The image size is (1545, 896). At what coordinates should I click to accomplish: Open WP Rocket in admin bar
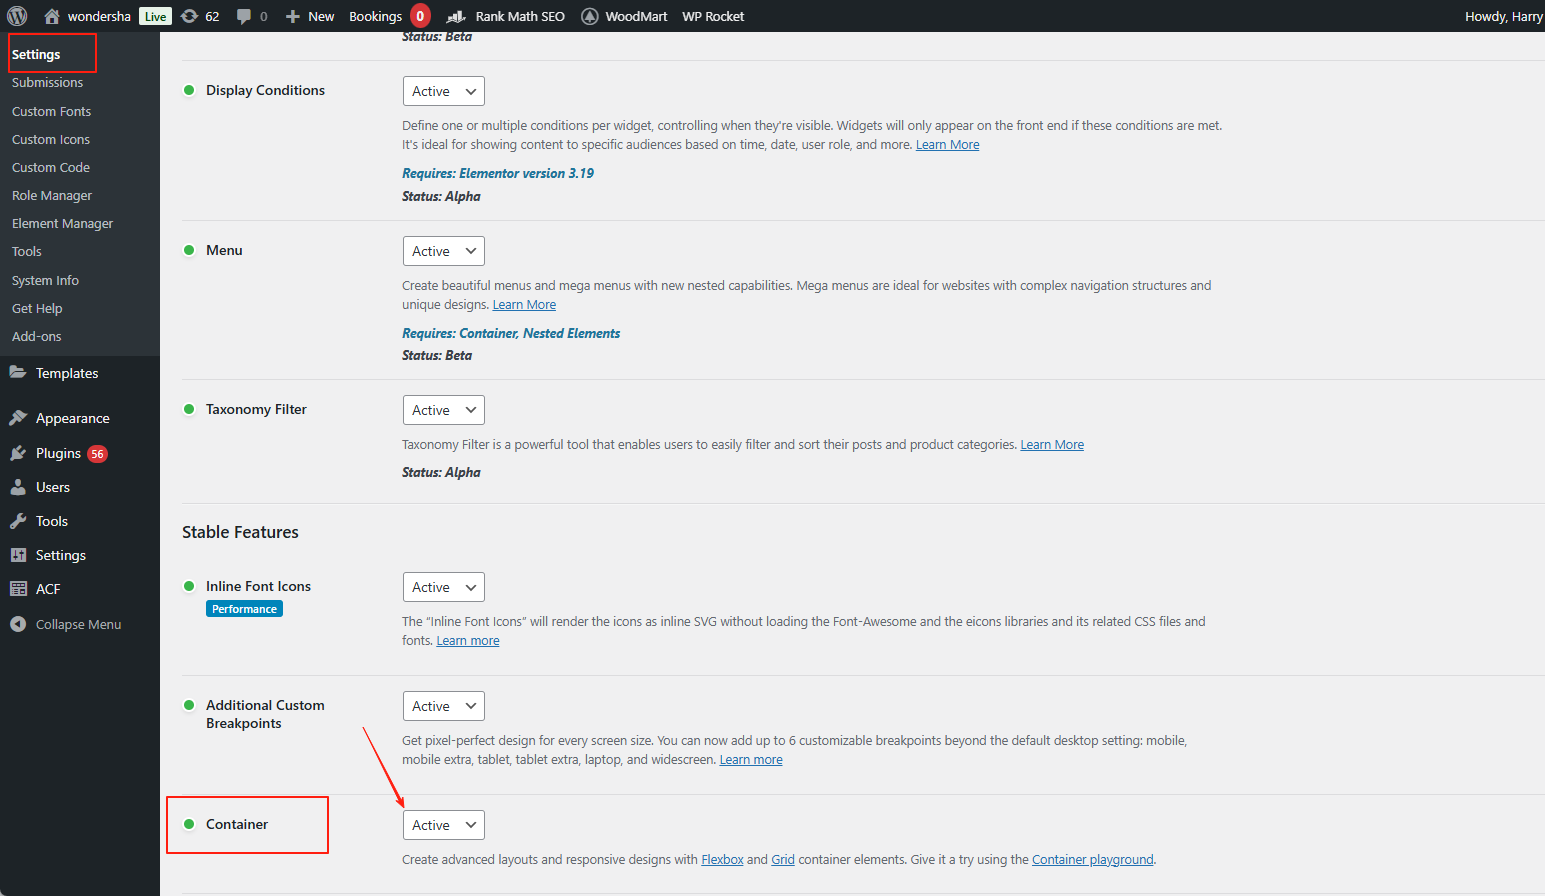pyautogui.click(x=713, y=16)
